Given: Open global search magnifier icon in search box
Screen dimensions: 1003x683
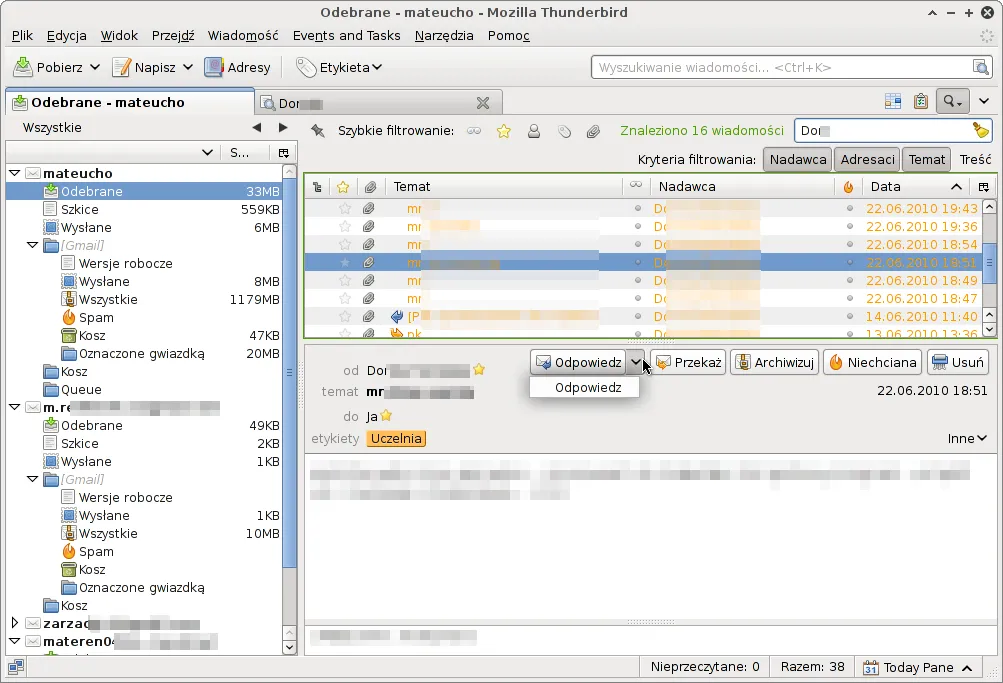Looking at the screenshot, I should click(979, 67).
